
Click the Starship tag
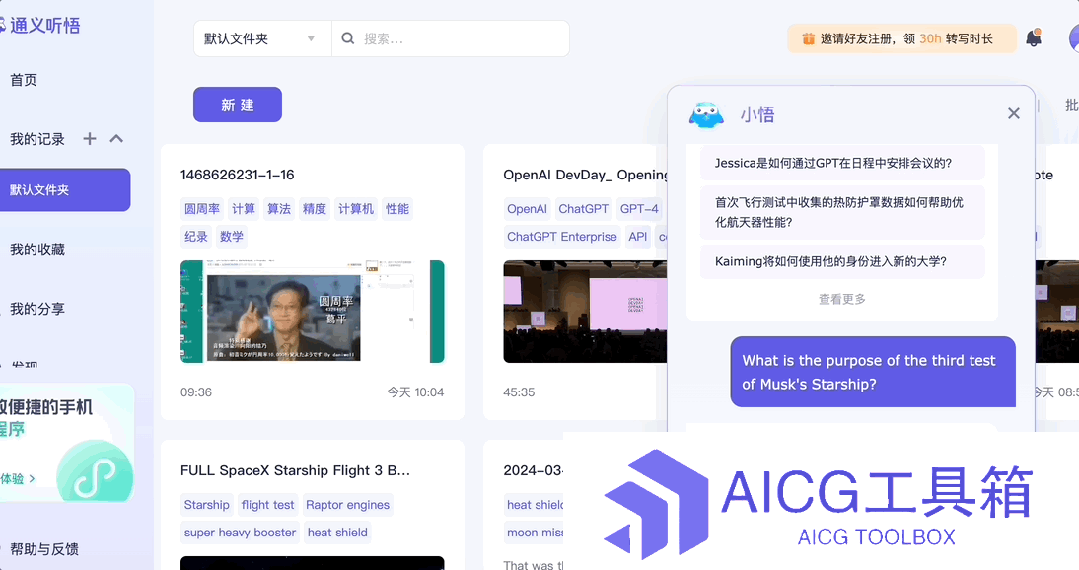point(206,505)
